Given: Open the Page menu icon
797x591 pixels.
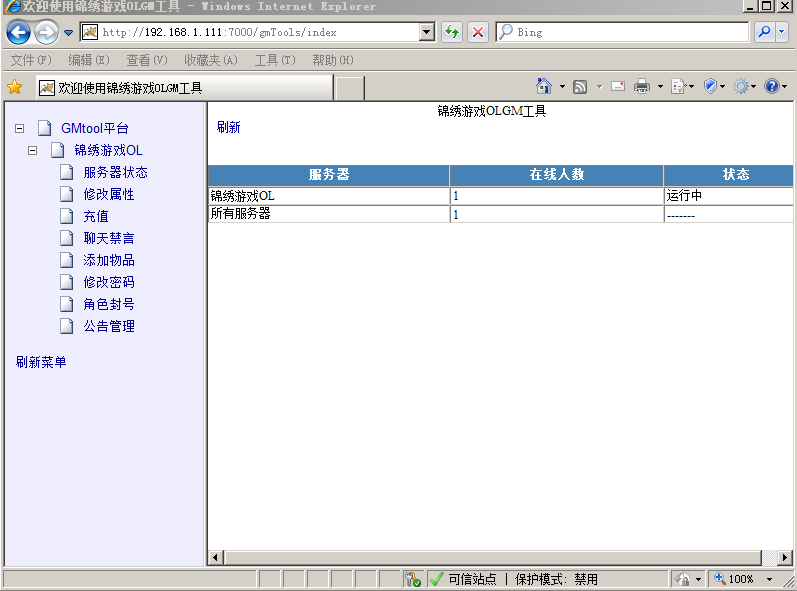Looking at the screenshot, I should (682, 86).
